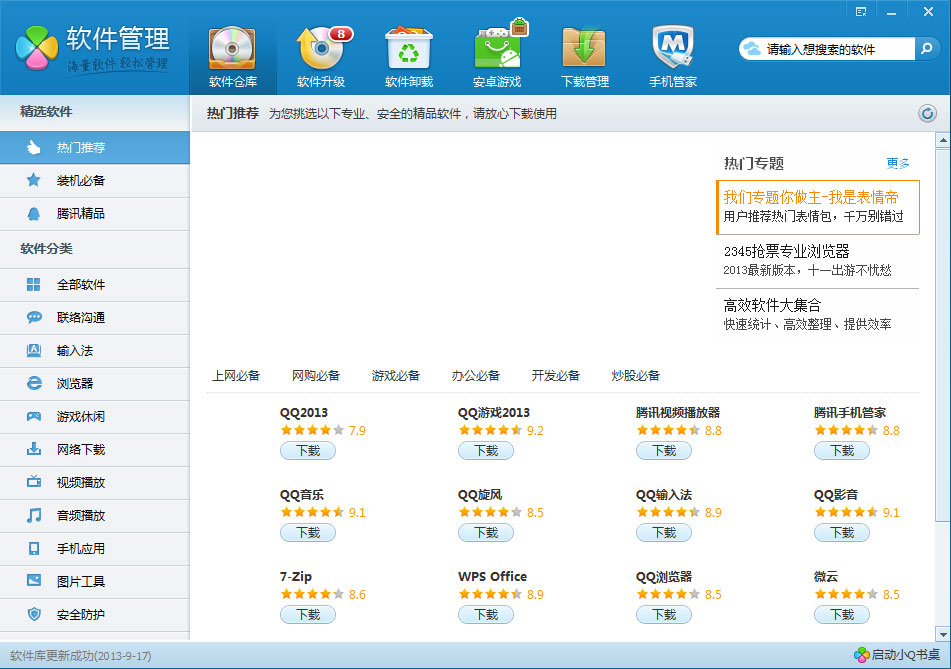Switch to the 炒股必备 tab
The image size is (951, 669).
pos(636,375)
